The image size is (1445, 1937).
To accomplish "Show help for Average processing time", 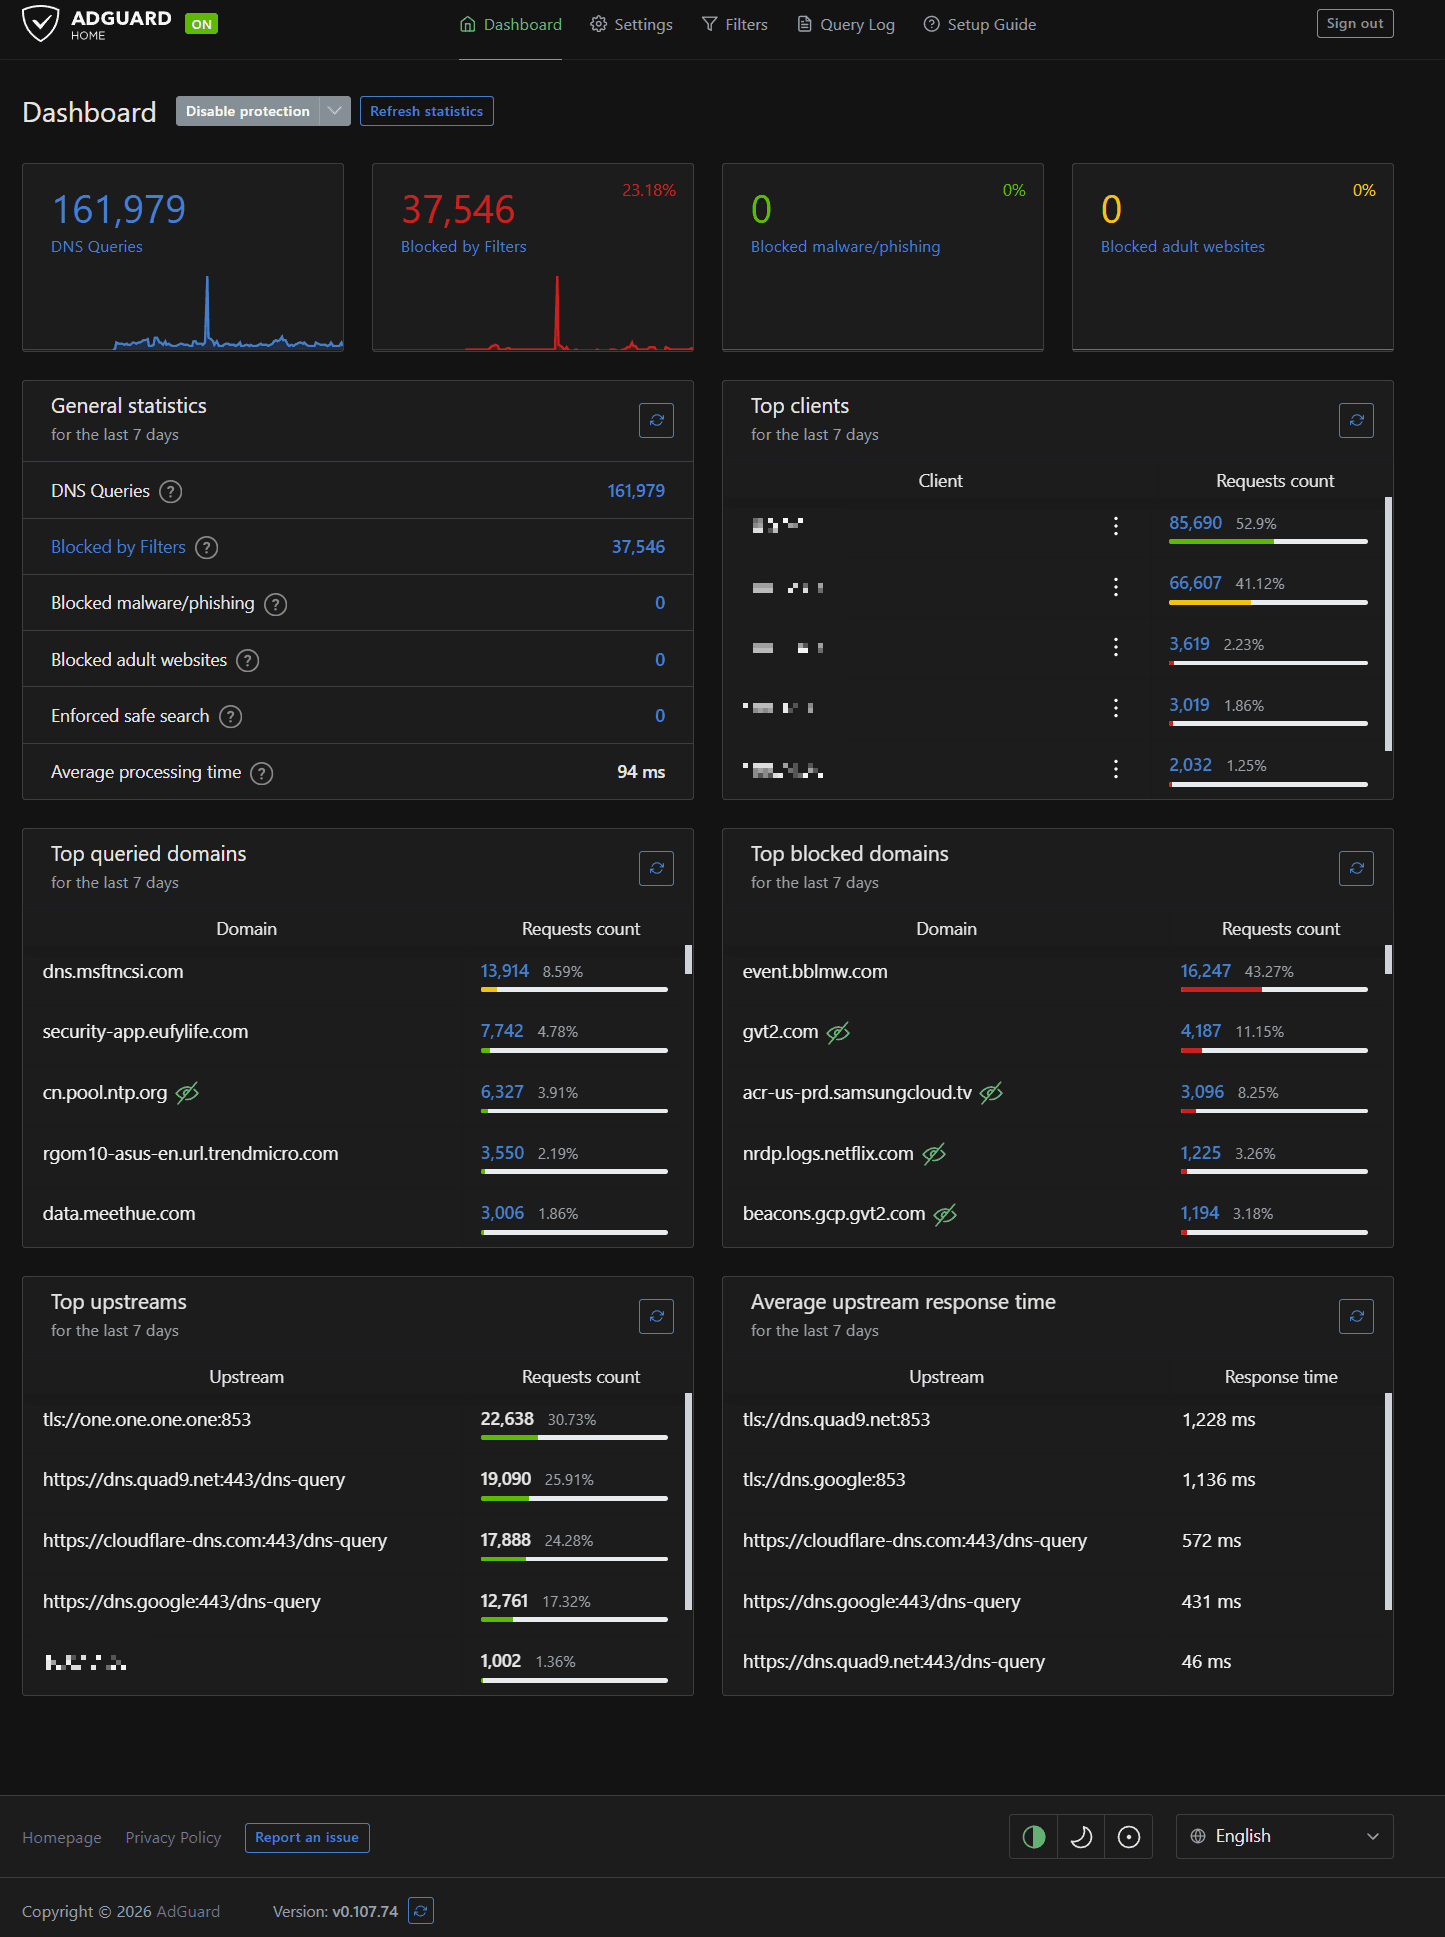I will [x=262, y=773].
